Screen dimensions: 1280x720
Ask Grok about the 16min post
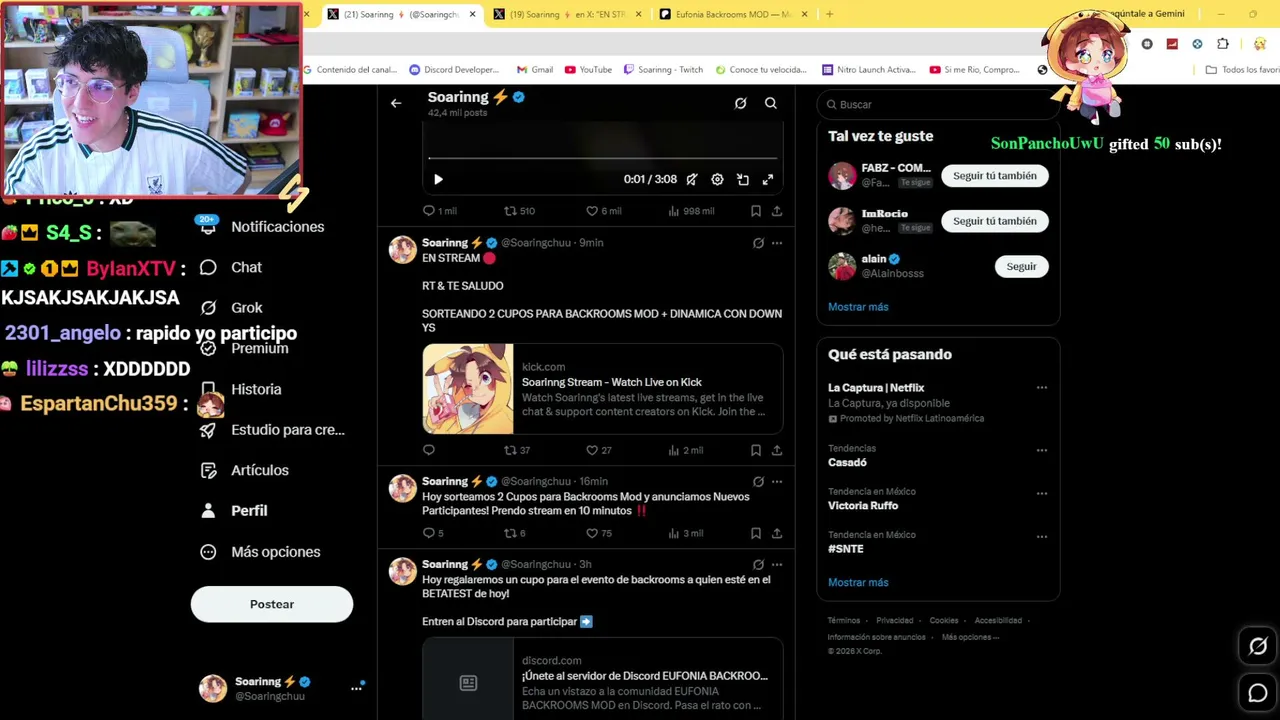tap(758, 482)
